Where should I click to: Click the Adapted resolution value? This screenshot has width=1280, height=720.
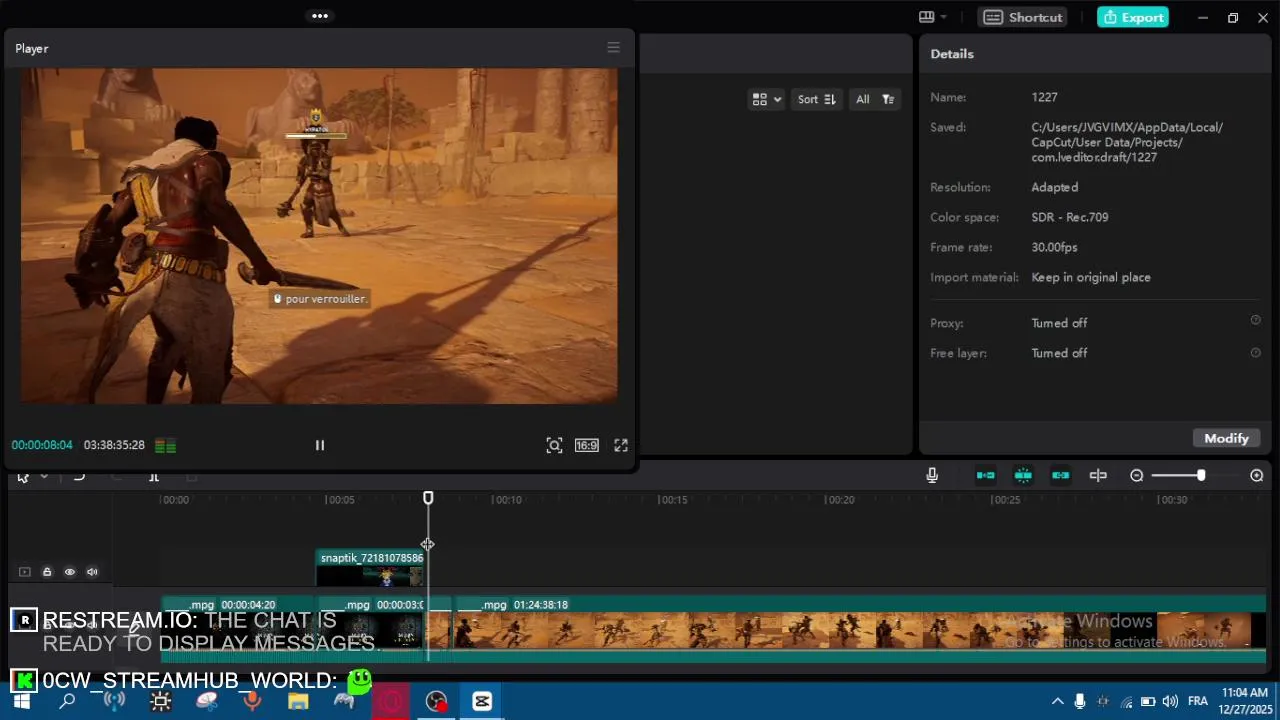1054,187
